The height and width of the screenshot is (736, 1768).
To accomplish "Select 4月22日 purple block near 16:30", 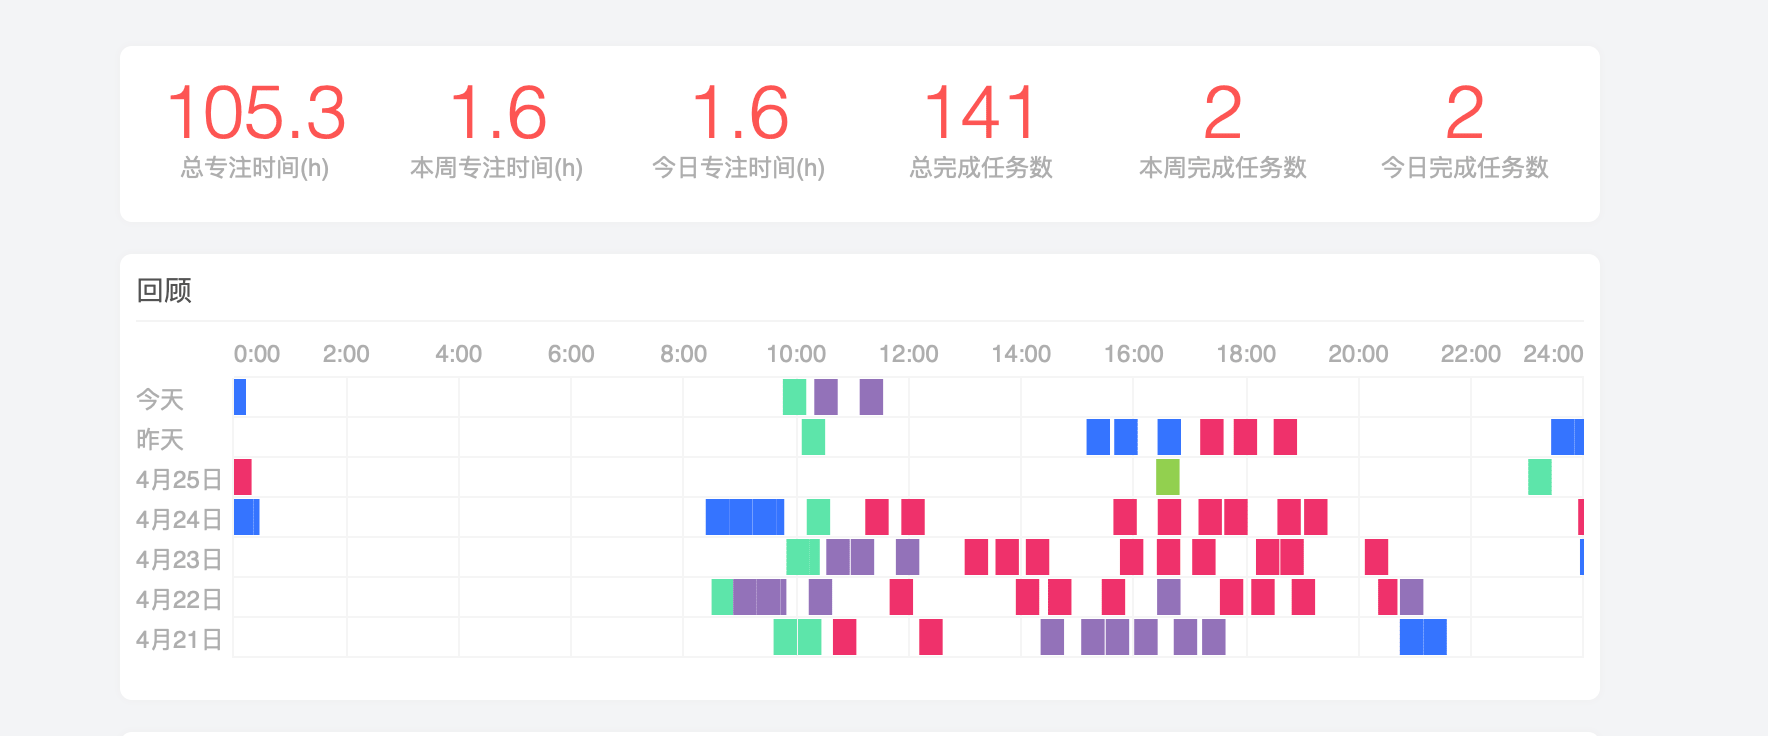I will point(1169,597).
